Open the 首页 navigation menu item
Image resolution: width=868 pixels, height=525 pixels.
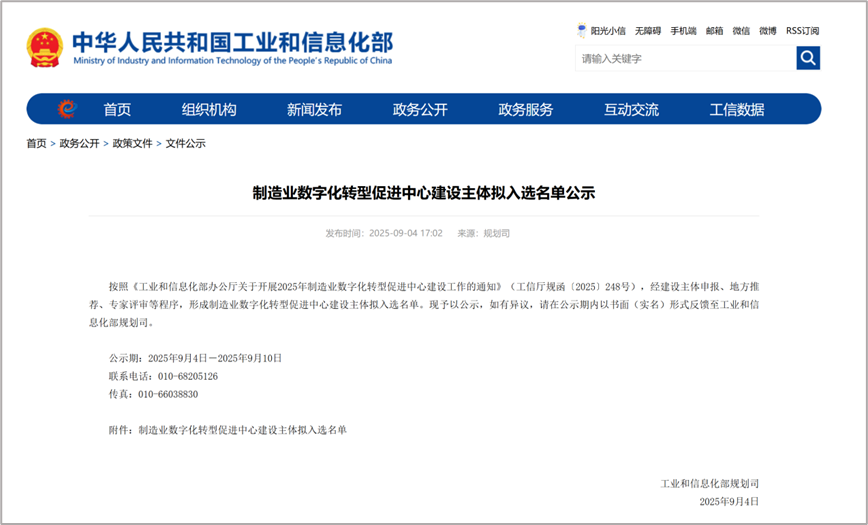pos(117,110)
